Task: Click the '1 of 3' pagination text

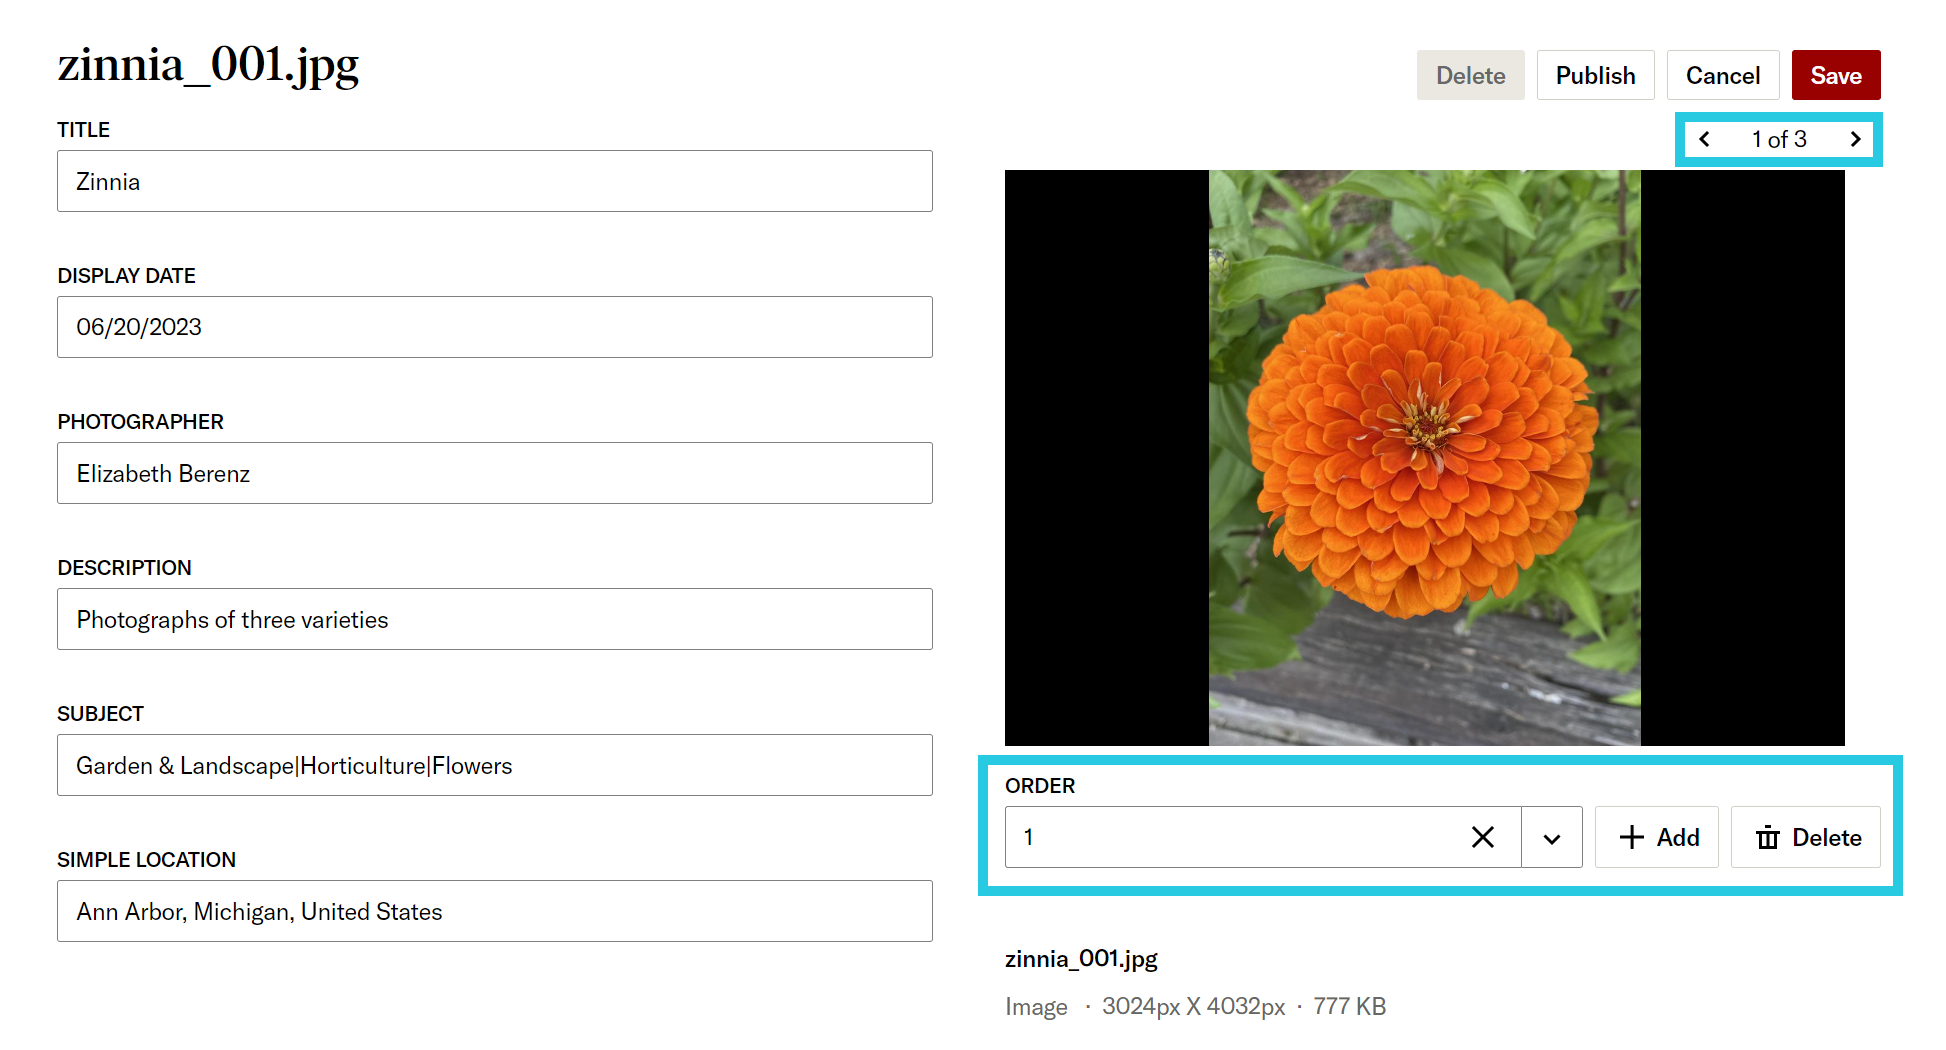Action: (x=1779, y=139)
